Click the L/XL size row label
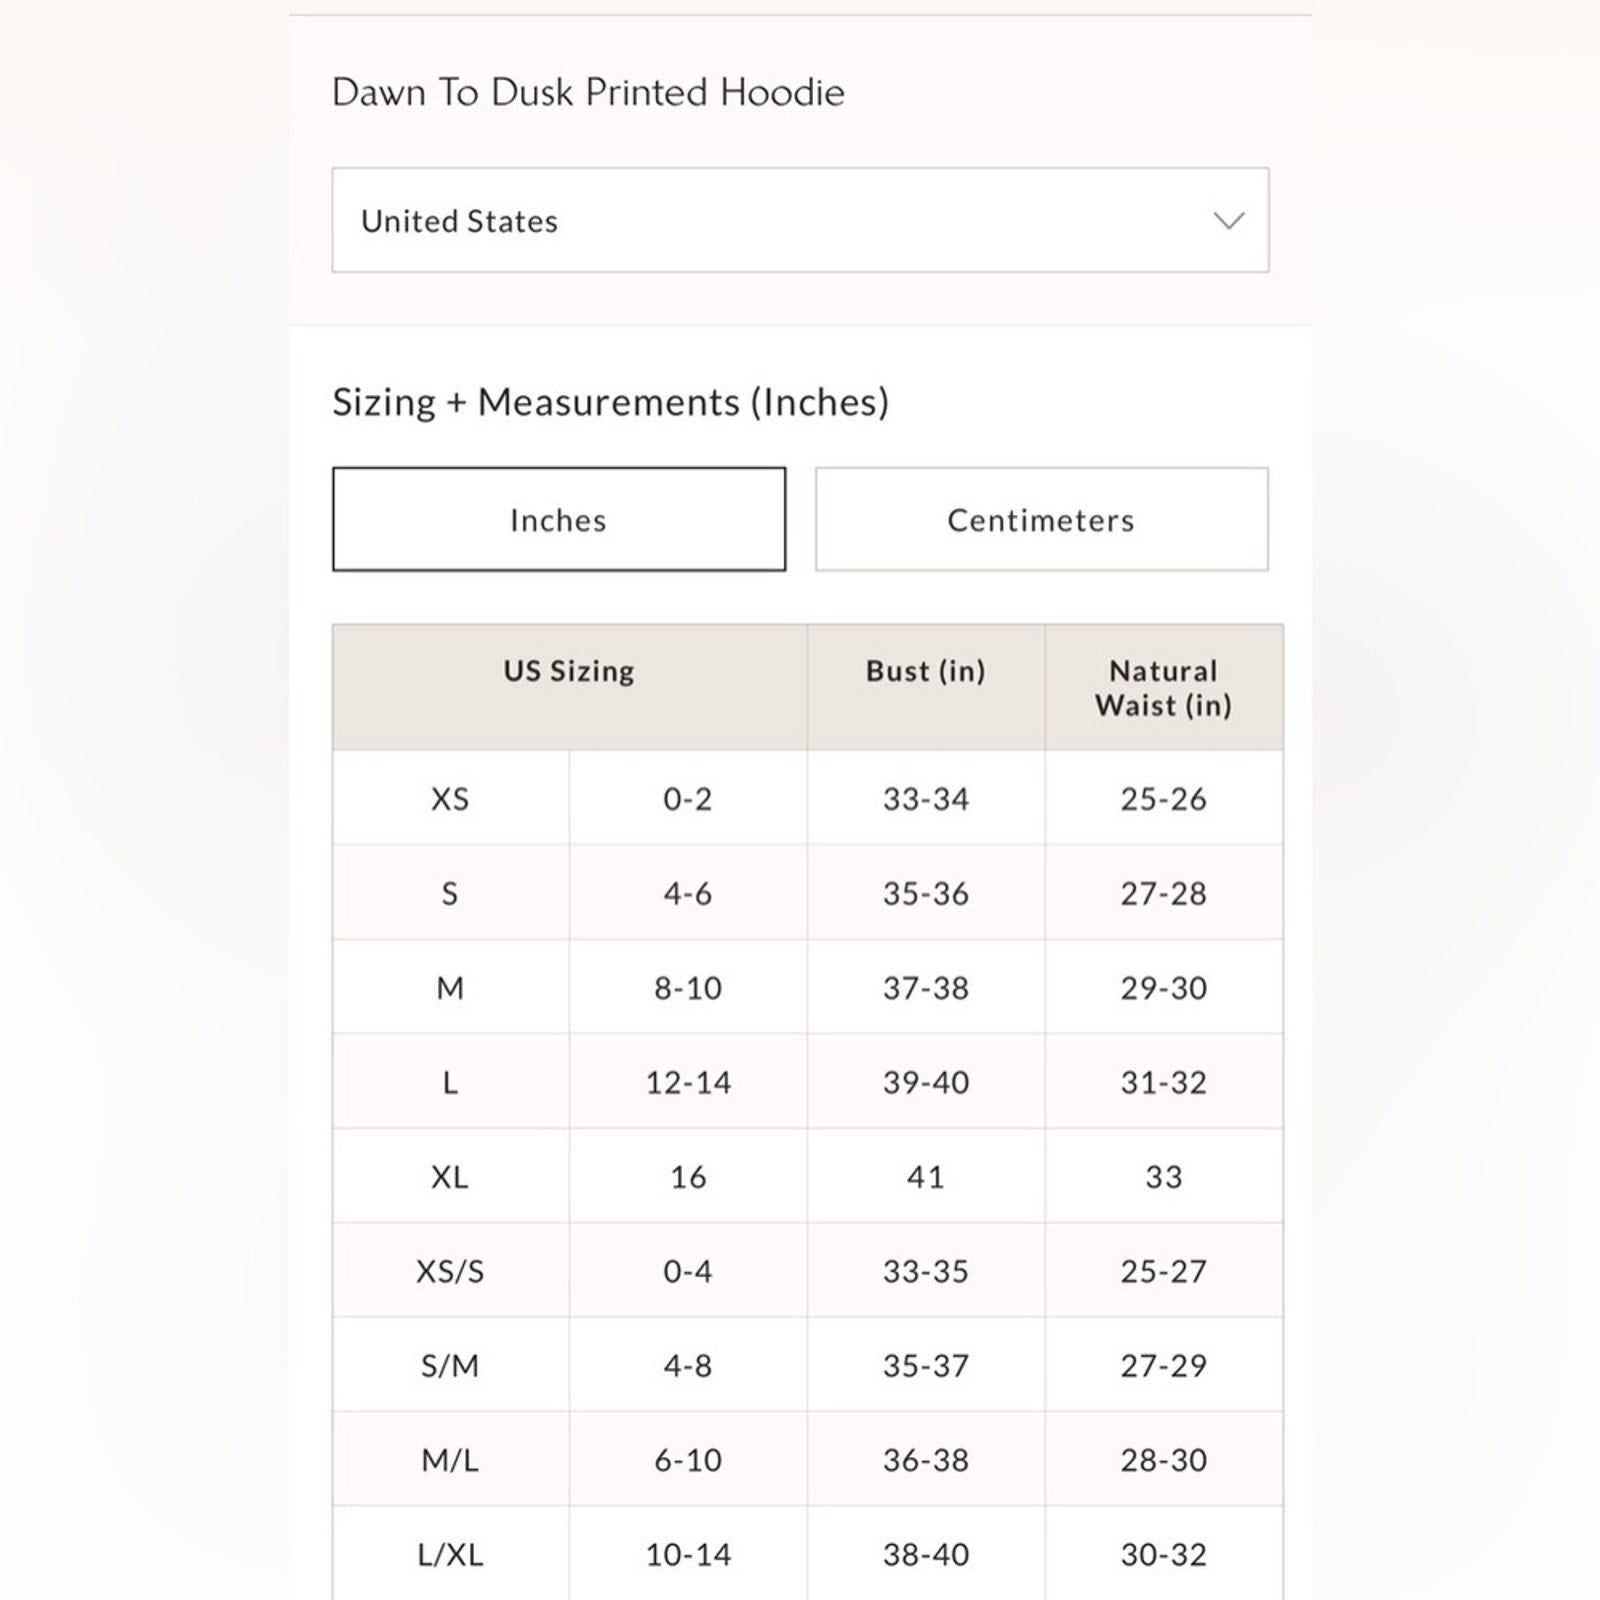The image size is (1600, 1600). click(x=450, y=1554)
